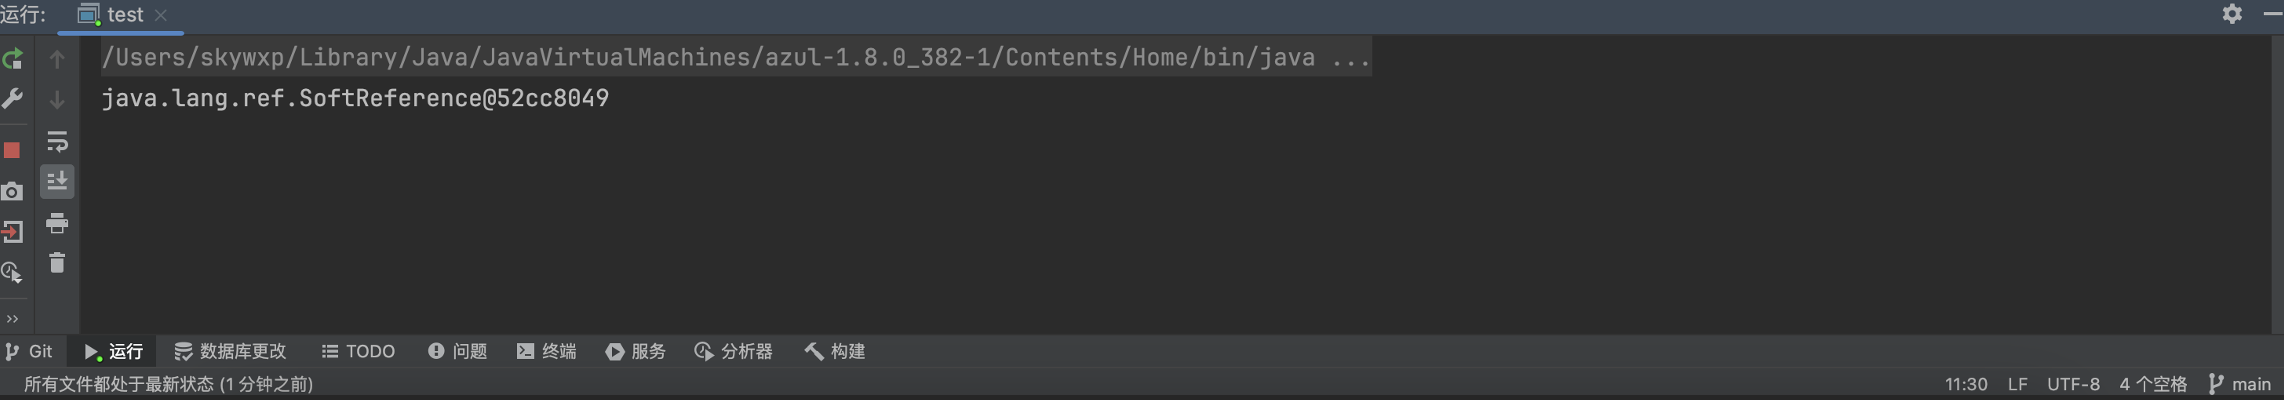The image size is (2284, 400).
Task: Jump down the stack trace
Action: 57,100
